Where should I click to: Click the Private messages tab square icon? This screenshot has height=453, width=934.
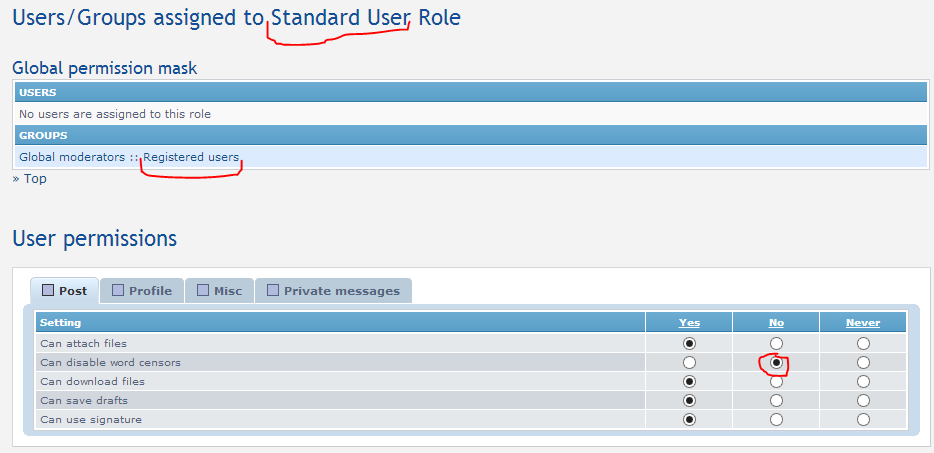point(273,290)
